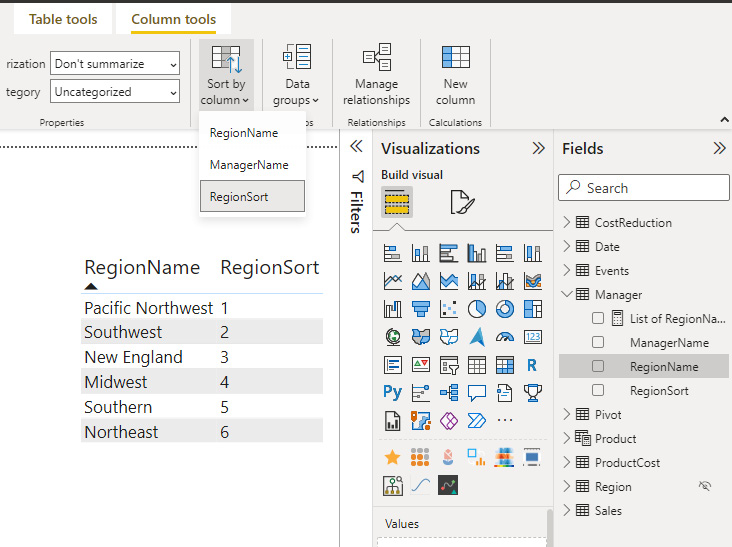Image resolution: width=732 pixels, height=547 pixels.
Task: Open the summarization dropdown showing Don't summarize
Action: point(115,64)
